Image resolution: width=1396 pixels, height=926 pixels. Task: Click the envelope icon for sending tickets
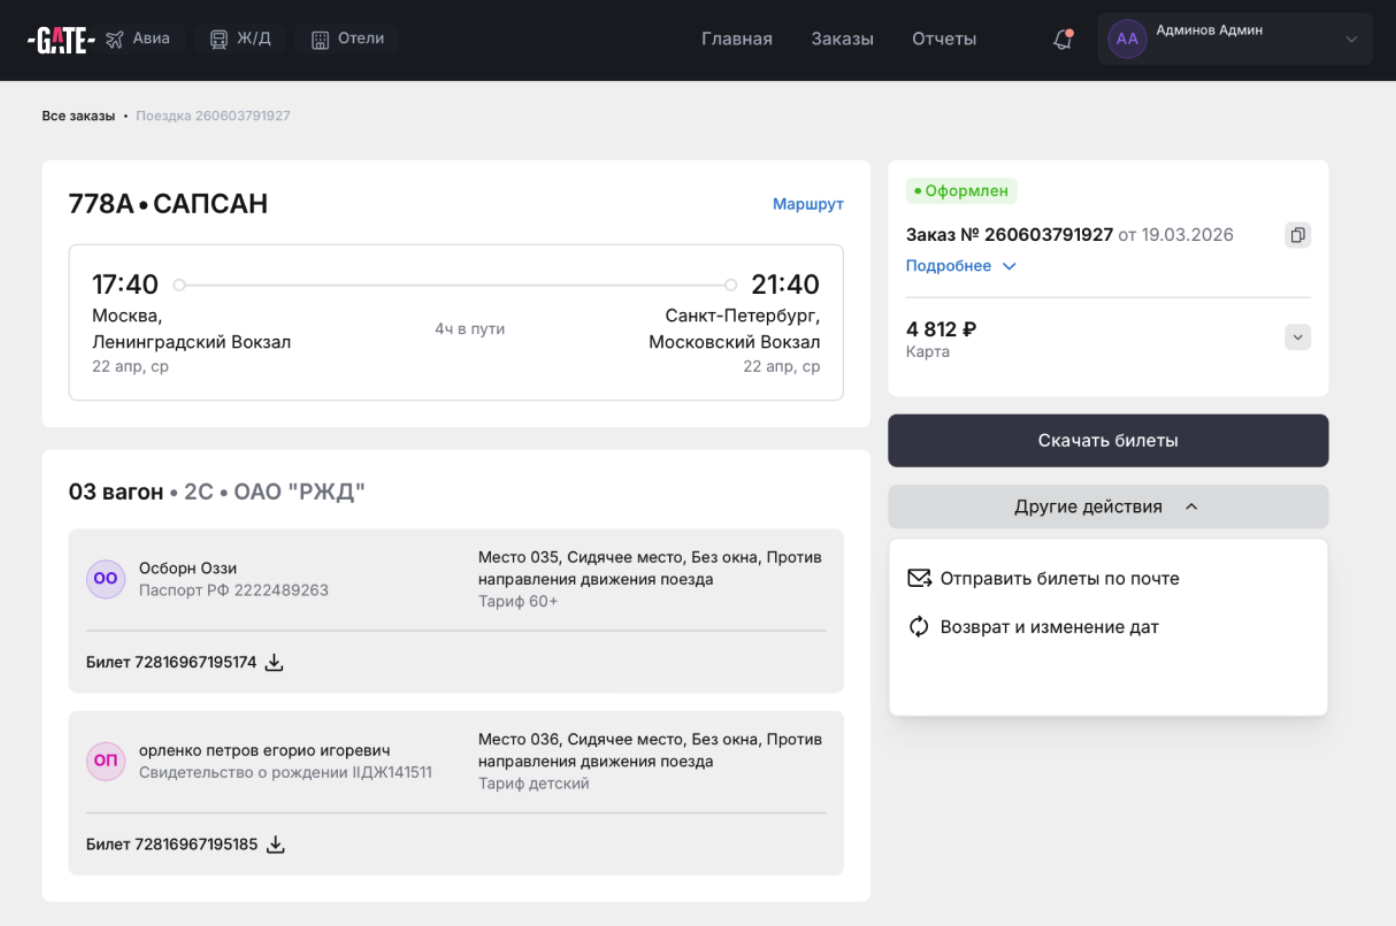click(918, 578)
